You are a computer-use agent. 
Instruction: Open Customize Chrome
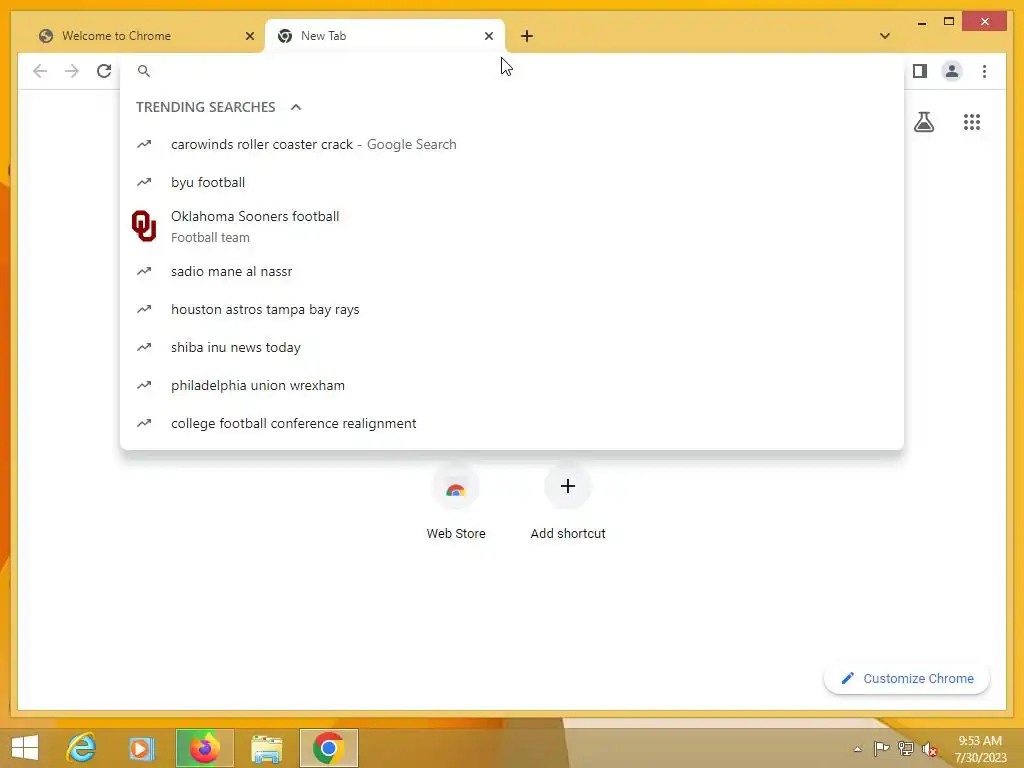coord(907,679)
